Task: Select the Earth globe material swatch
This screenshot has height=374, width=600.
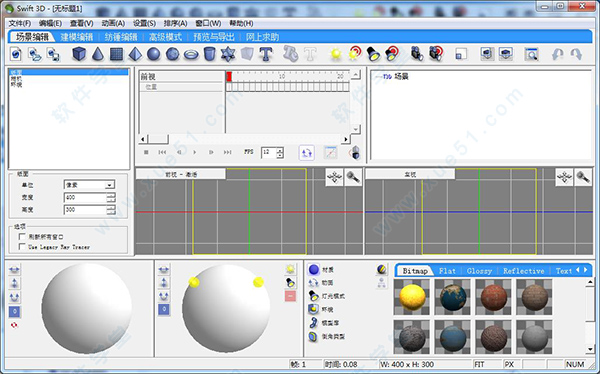Action: [453, 297]
